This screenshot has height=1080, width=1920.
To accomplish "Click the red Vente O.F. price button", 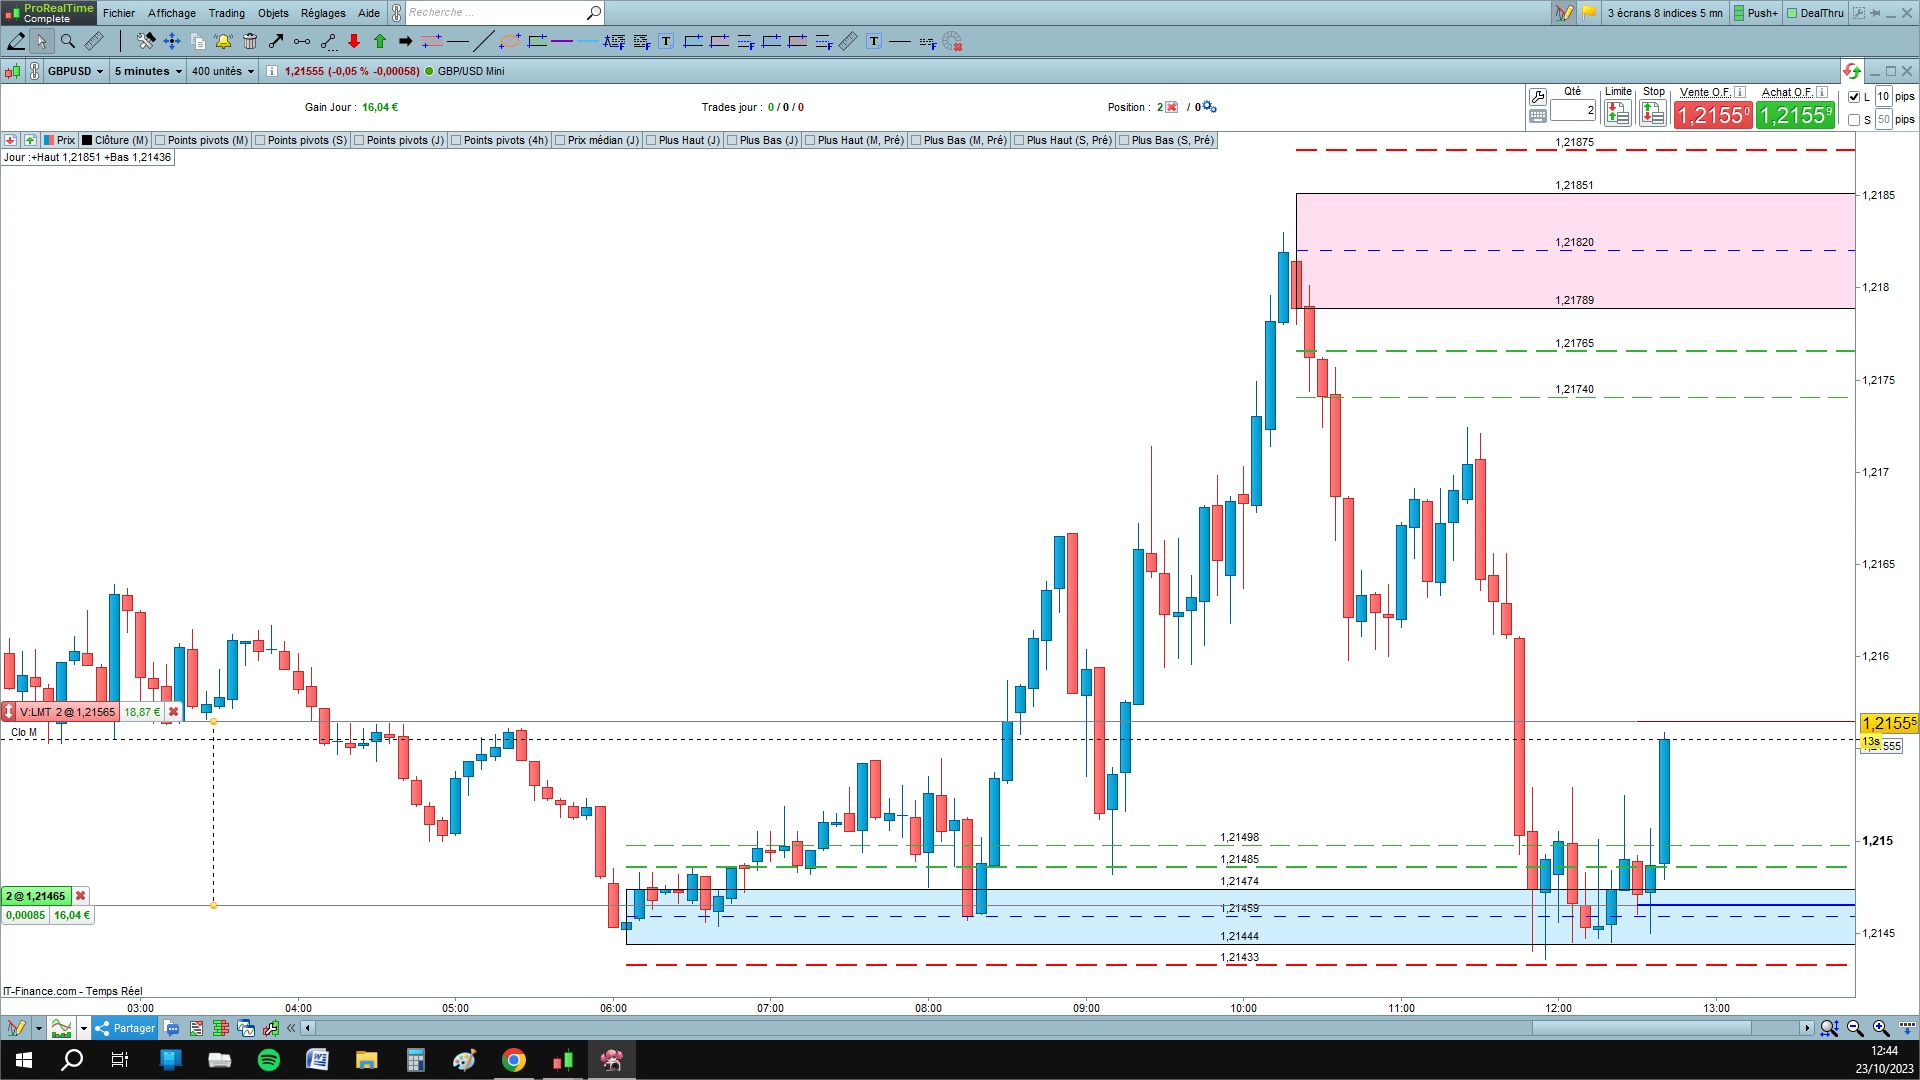I will click(x=1713, y=116).
